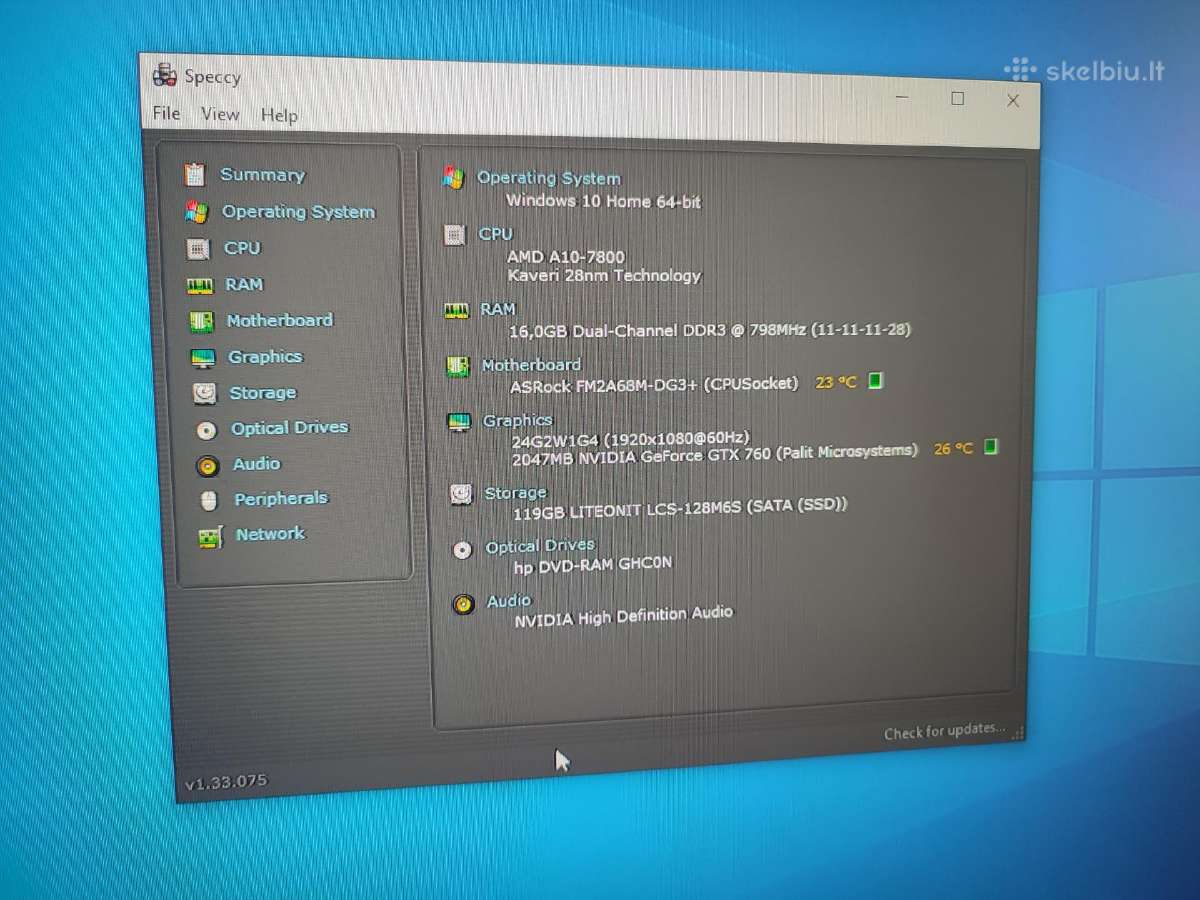The image size is (1200, 900).
Task: Click the Motherboard icon in sidebar
Action: 201,322
